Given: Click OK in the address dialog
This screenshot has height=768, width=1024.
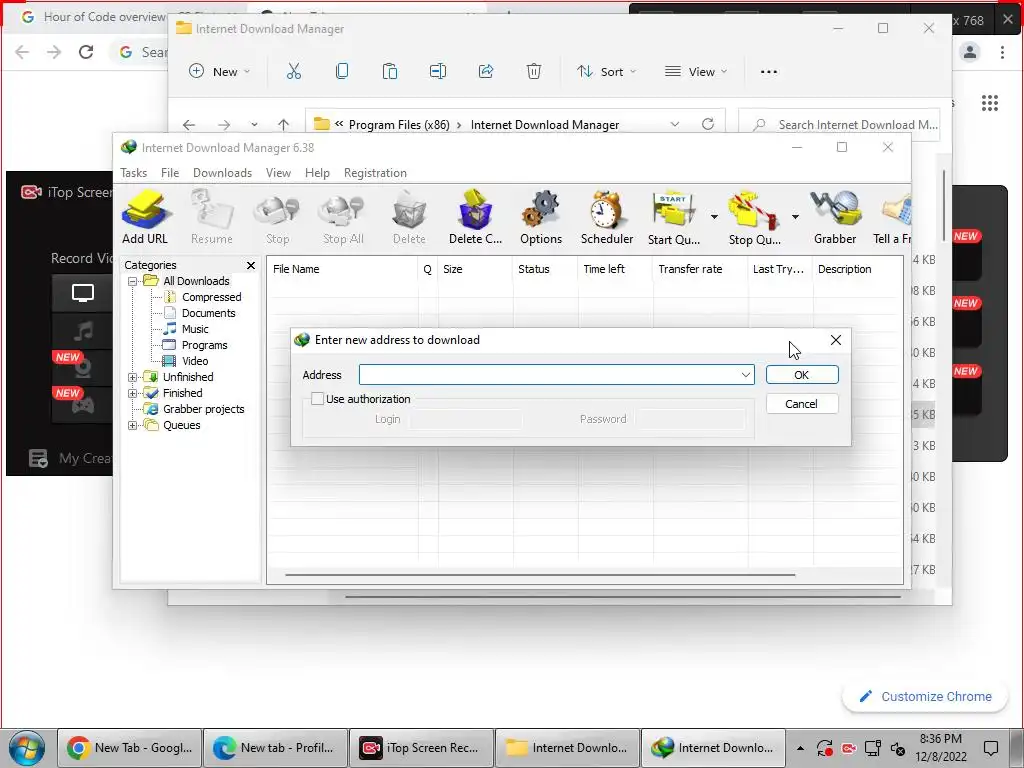Looking at the screenshot, I should tap(802, 375).
